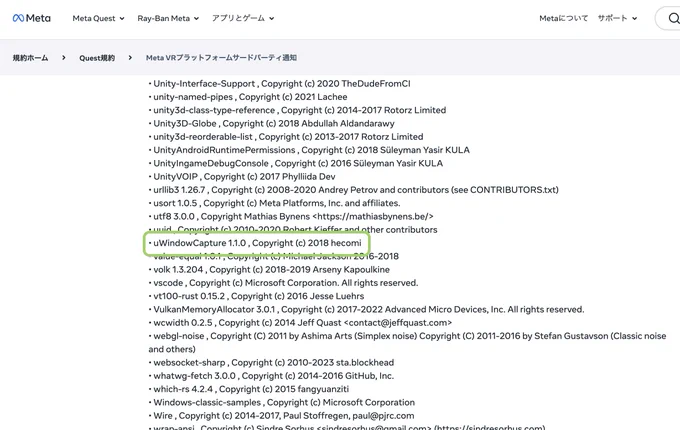Open the Metaについて link
Image resolution: width=680 pixels, height=430 pixels.
click(x=563, y=18)
